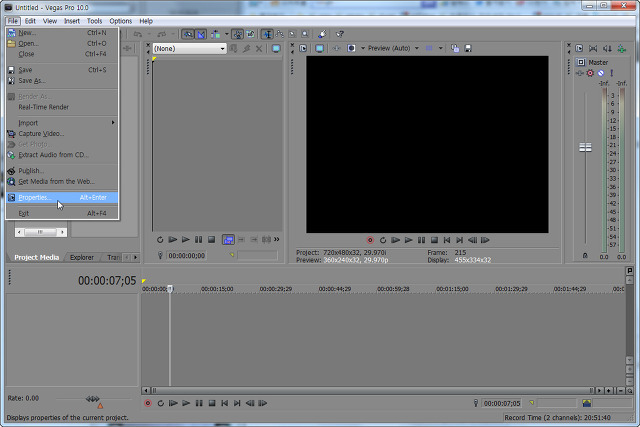Select the Selection Edit tool
Image resolution: width=640 pixels, height=427 pixels.
pos(292,34)
